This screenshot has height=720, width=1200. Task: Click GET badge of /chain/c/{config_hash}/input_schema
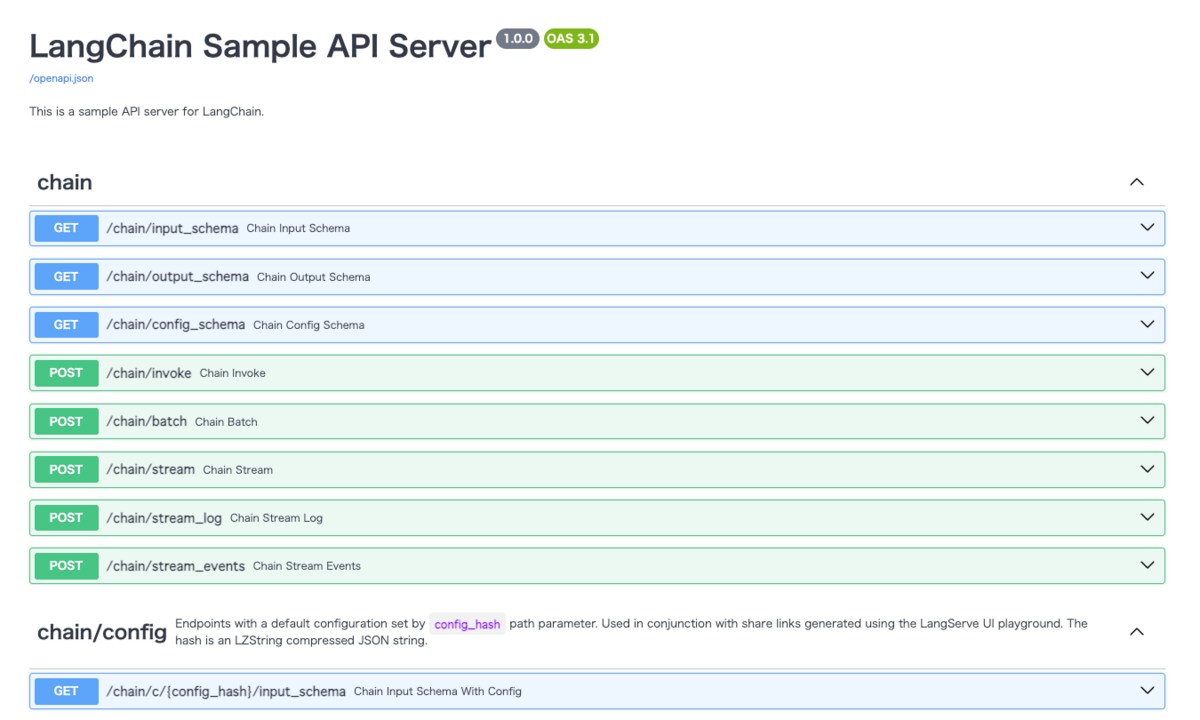pyautogui.click(x=66, y=690)
